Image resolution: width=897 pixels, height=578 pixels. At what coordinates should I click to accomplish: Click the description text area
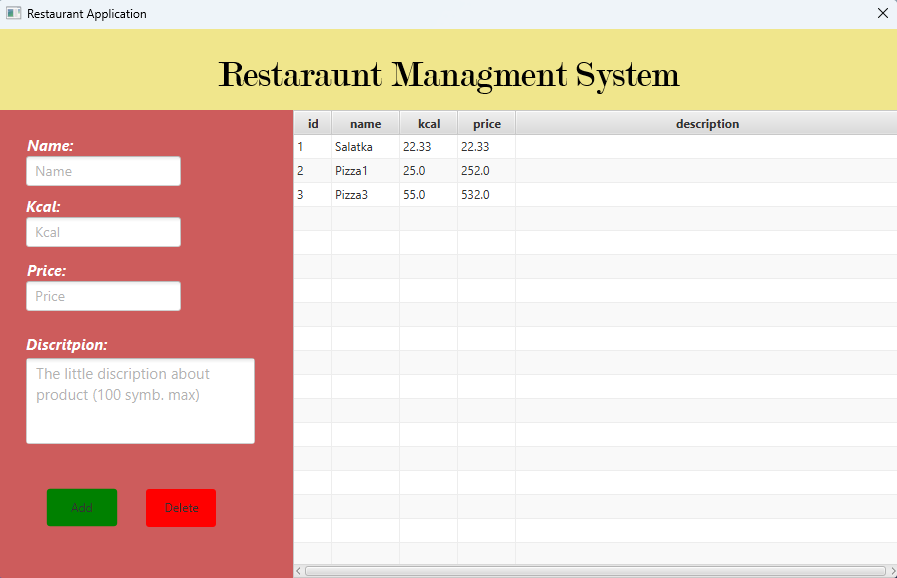(x=140, y=400)
